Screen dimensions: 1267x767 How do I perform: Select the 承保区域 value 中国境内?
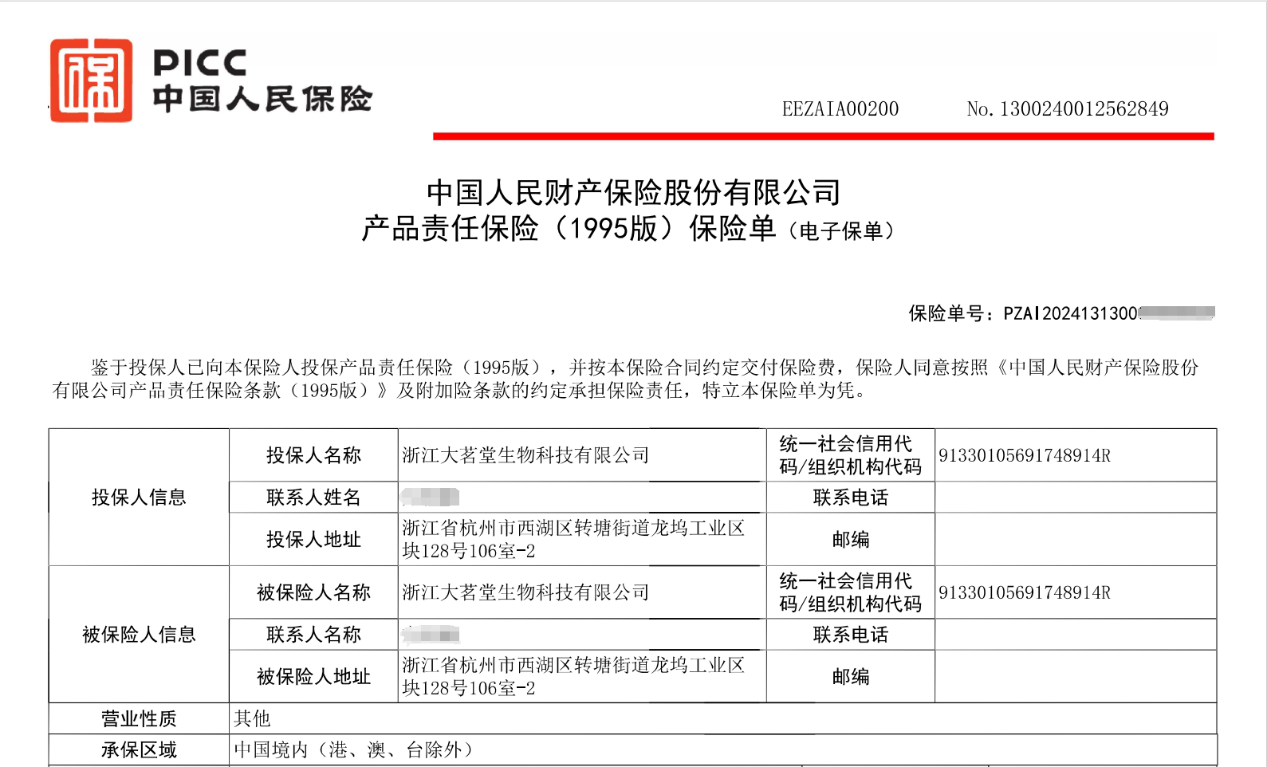pos(352,750)
